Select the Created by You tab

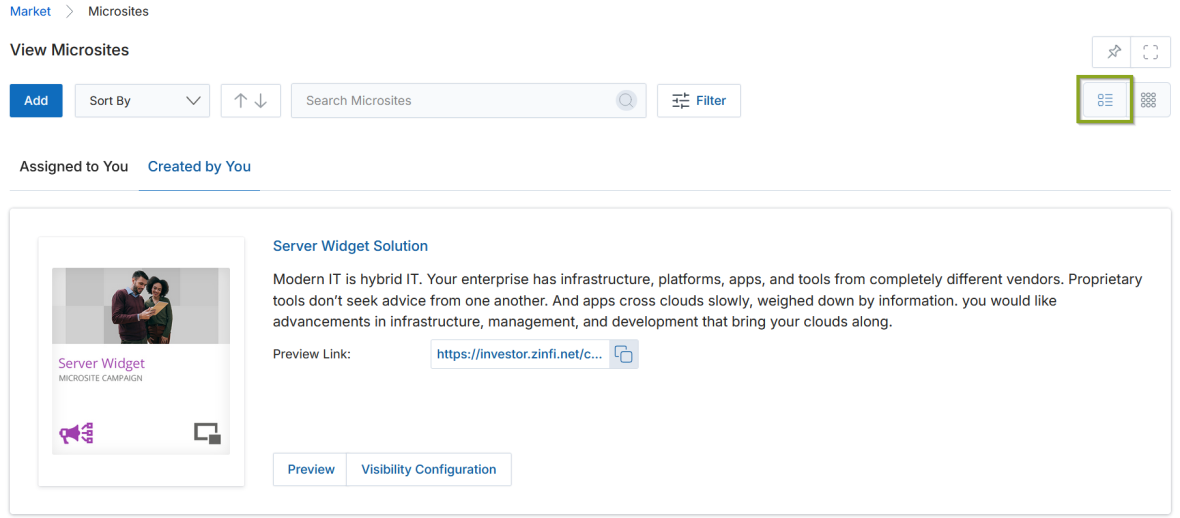click(x=199, y=166)
